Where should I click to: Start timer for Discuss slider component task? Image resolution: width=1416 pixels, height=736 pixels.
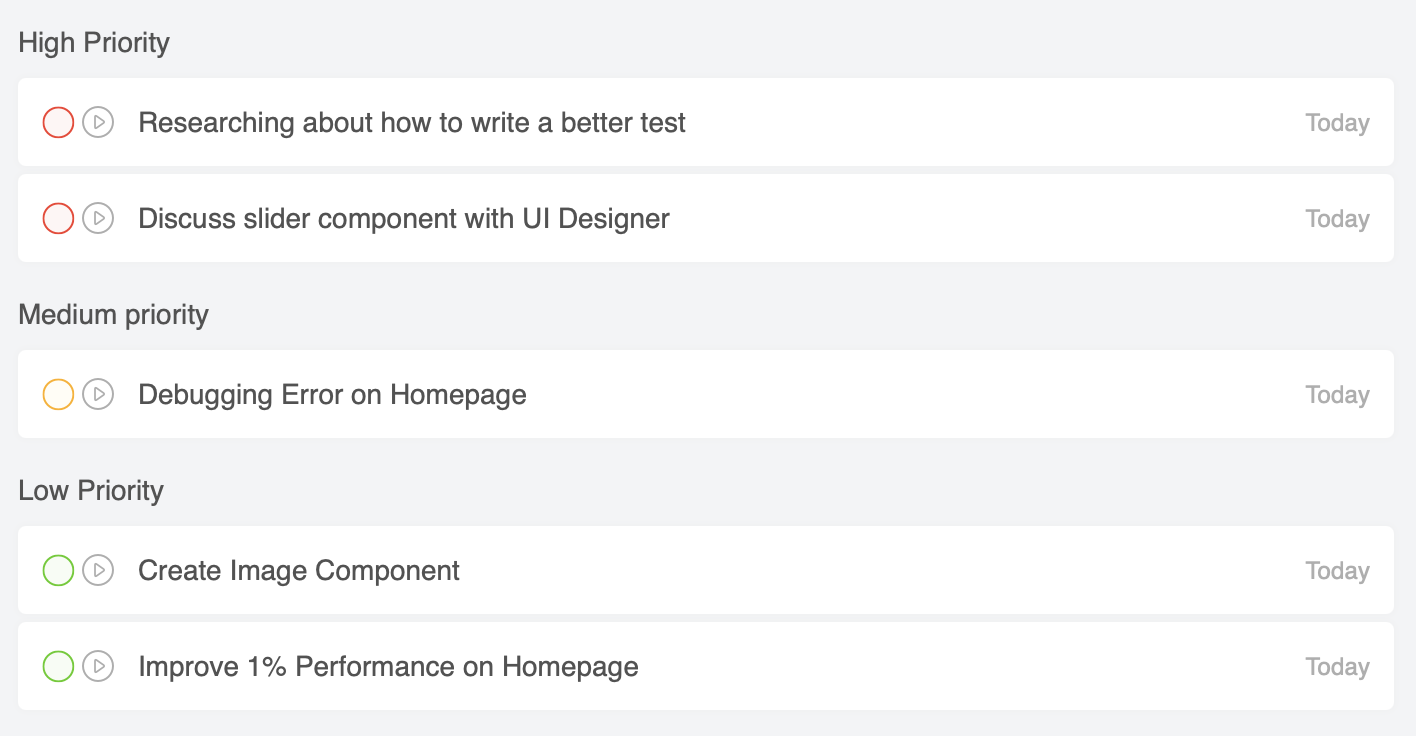point(98,218)
